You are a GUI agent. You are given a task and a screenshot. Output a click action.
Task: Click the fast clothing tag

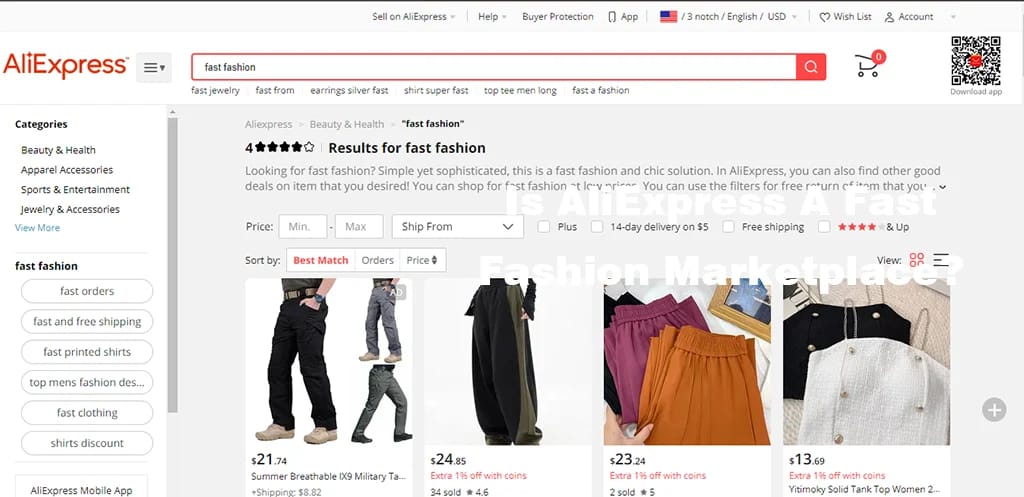click(x=87, y=413)
